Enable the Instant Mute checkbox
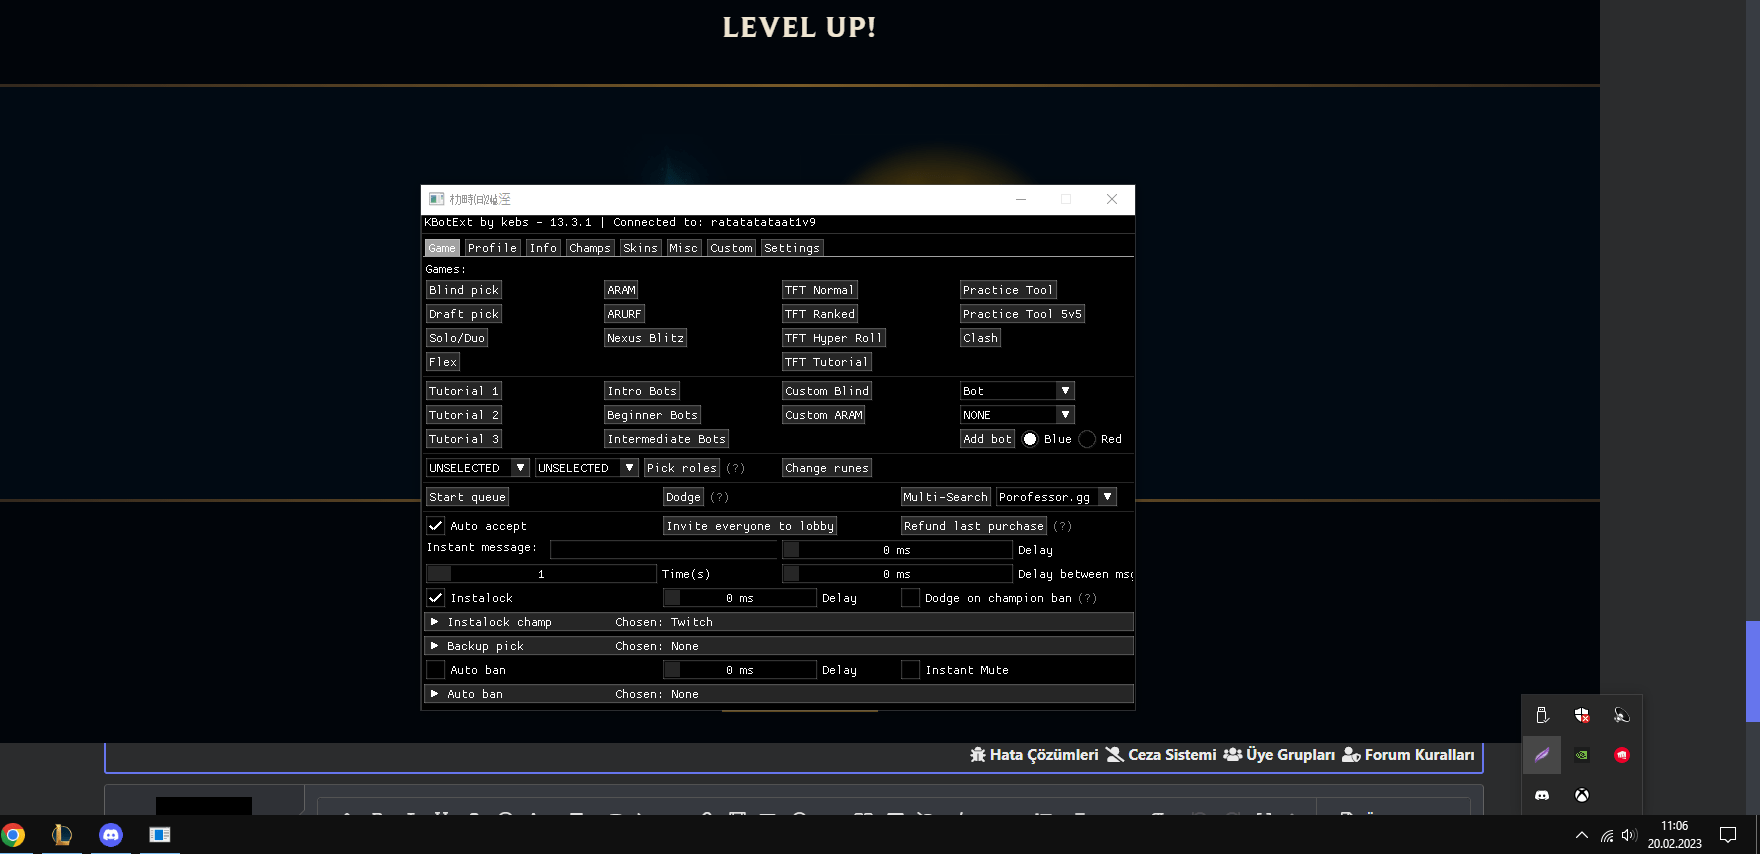The height and width of the screenshot is (854, 1760). coord(910,670)
